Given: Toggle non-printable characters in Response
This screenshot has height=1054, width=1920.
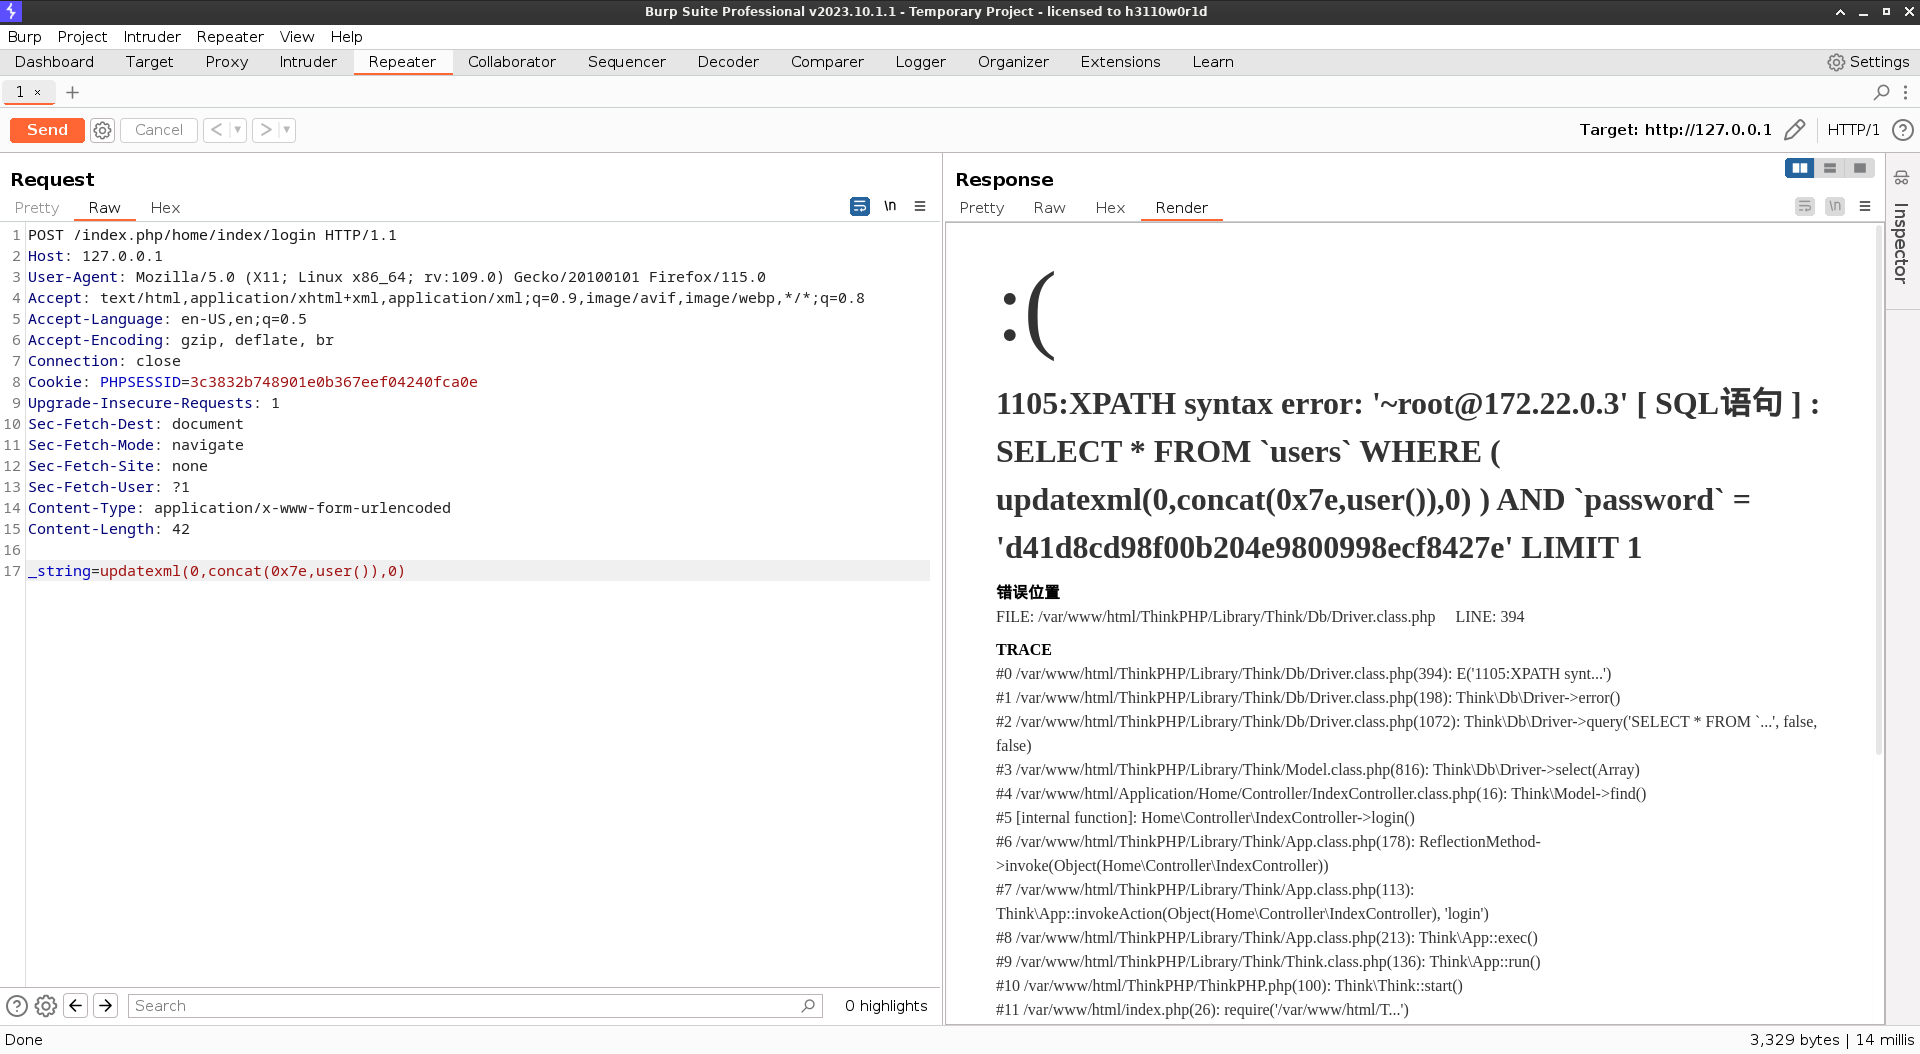Looking at the screenshot, I should (x=1835, y=206).
